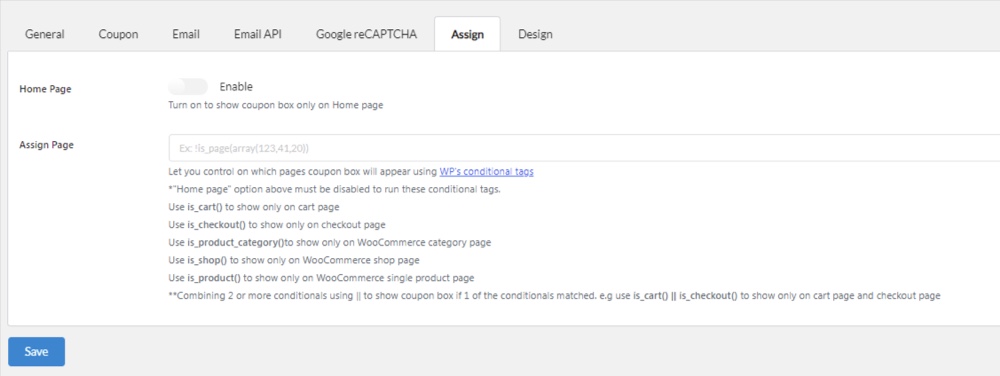The image size is (1000, 376).
Task: Click the 'Turn on to show coupon box' description
Action: click(x=276, y=105)
